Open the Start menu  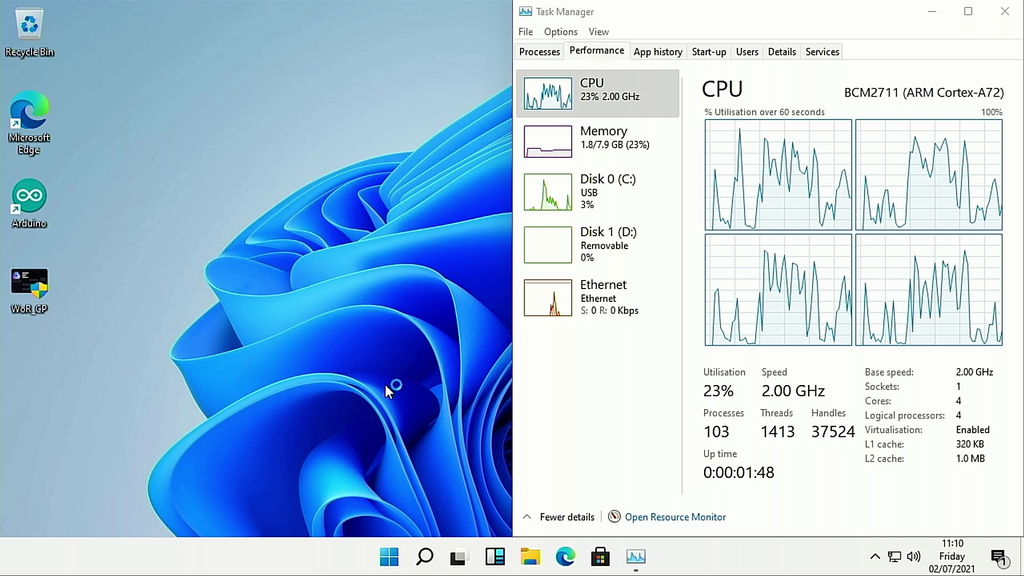point(389,557)
